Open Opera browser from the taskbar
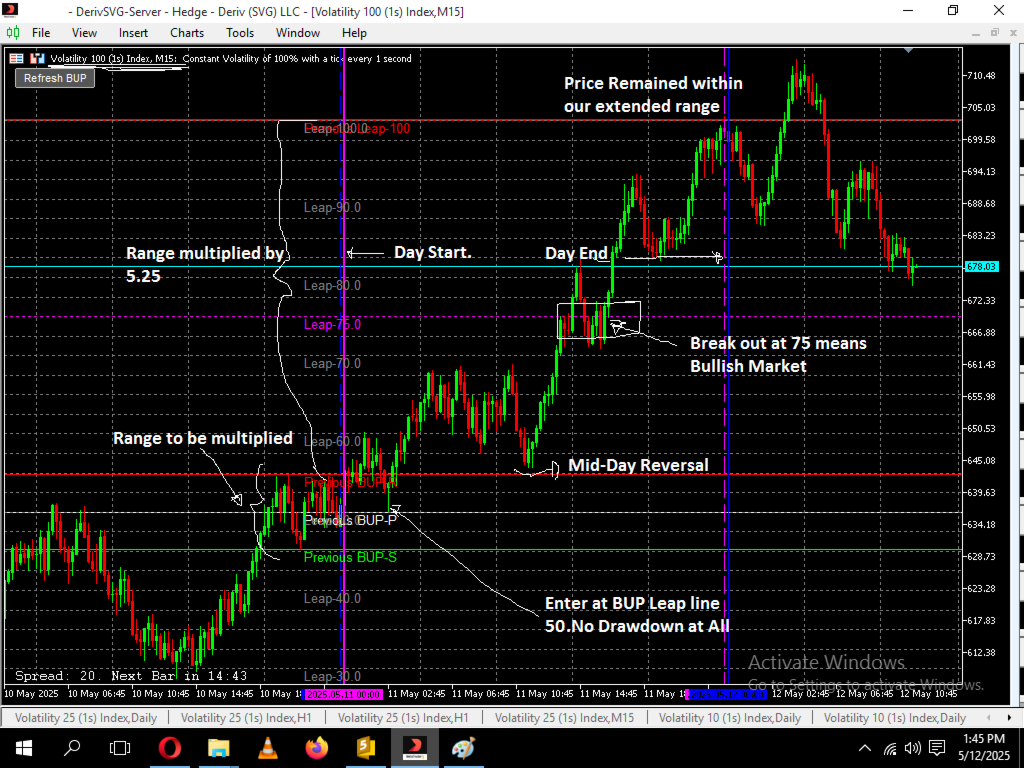Viewport: 1024px width, 768px height. click(x=170, y=747)
